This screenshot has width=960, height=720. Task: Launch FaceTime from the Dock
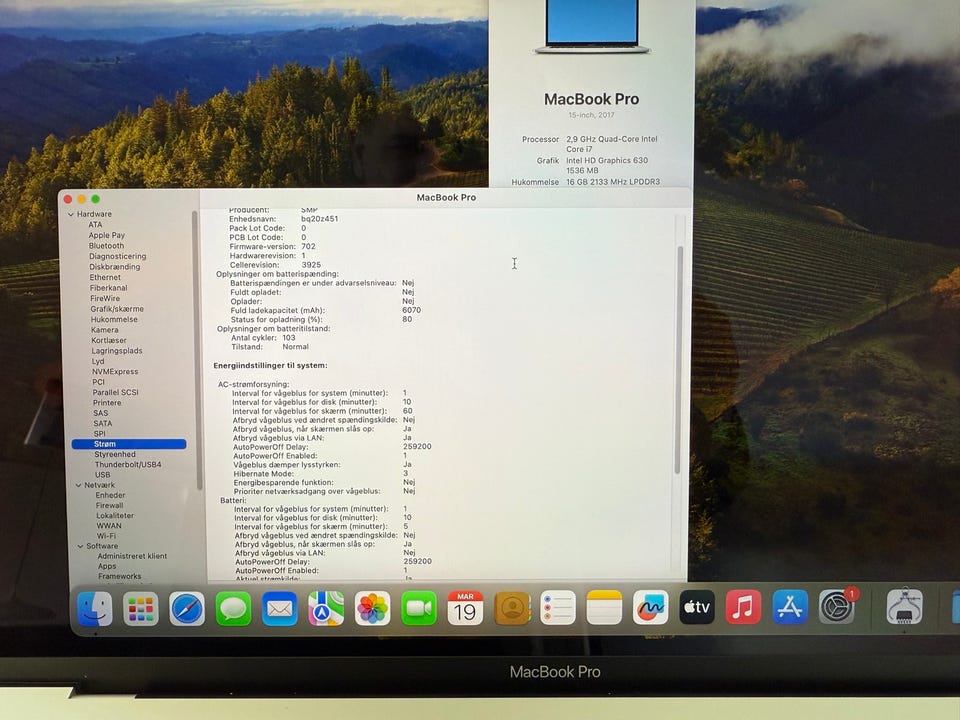point(419,609)
